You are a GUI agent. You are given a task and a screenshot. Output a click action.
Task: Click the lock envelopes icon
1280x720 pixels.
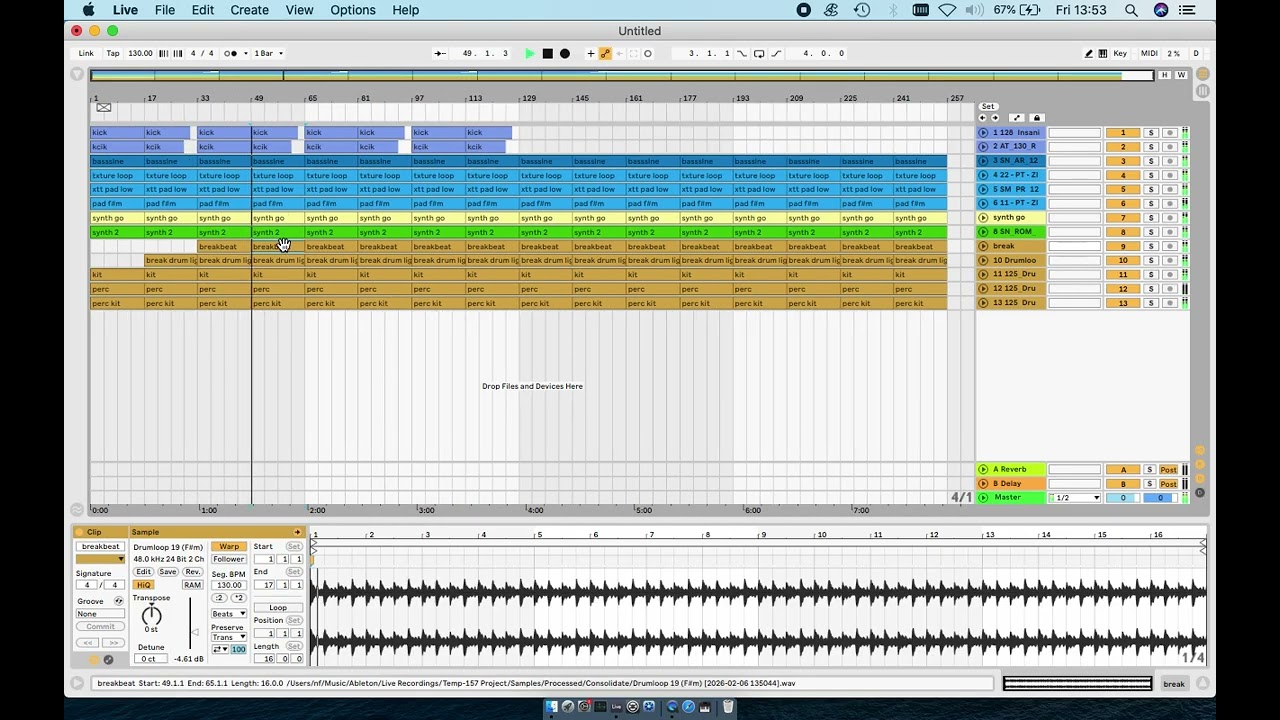1036,118
